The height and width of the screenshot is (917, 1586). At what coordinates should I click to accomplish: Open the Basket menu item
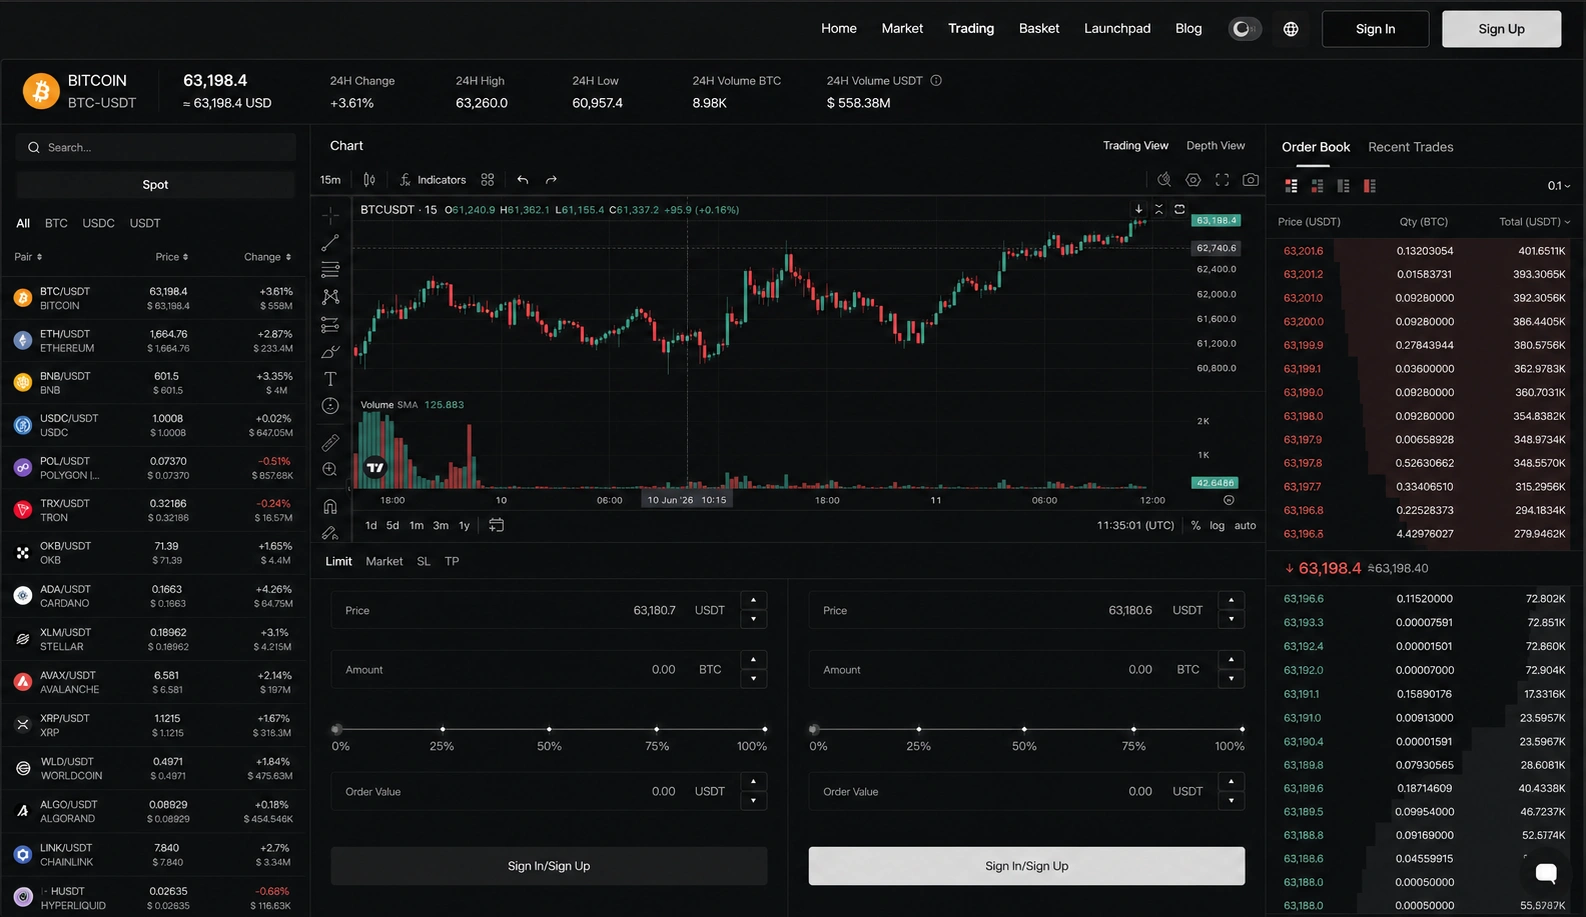pos(1039,28)
